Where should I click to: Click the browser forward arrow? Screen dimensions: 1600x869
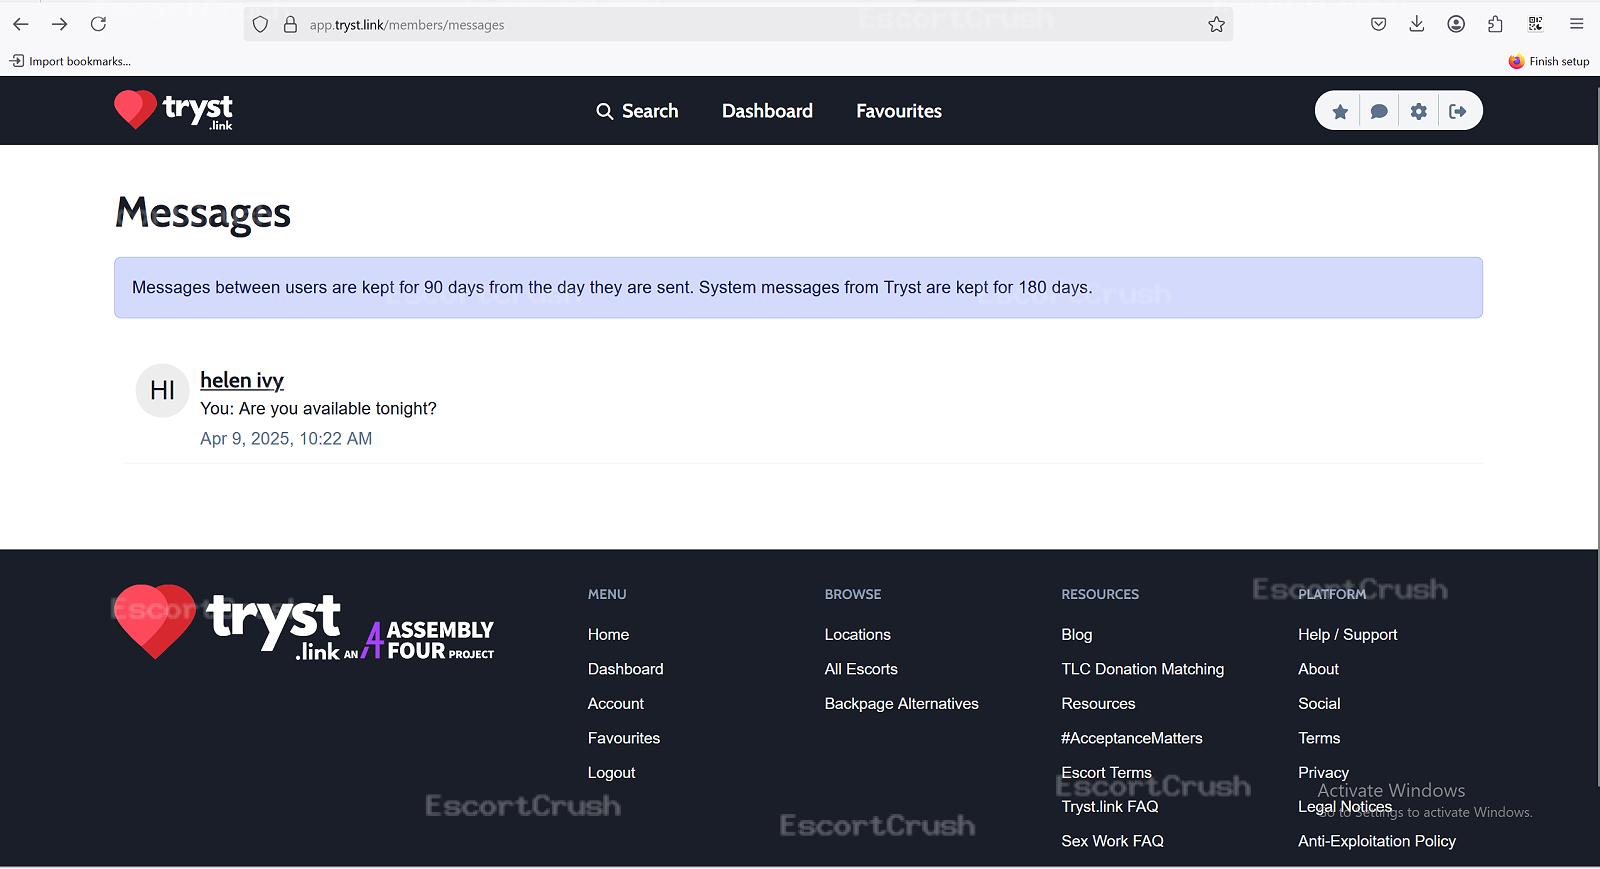coord(60,24)
